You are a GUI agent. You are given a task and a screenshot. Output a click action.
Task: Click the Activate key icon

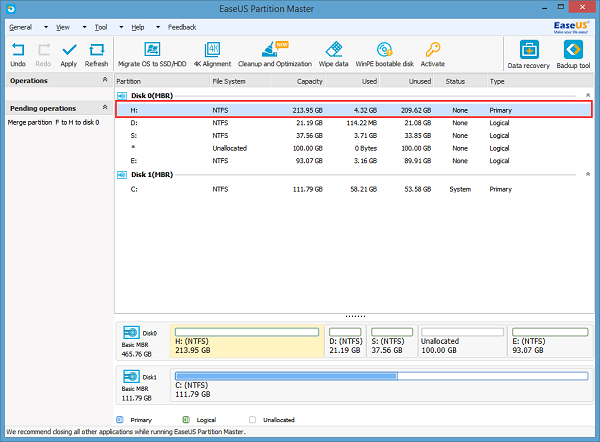[433, 49]
